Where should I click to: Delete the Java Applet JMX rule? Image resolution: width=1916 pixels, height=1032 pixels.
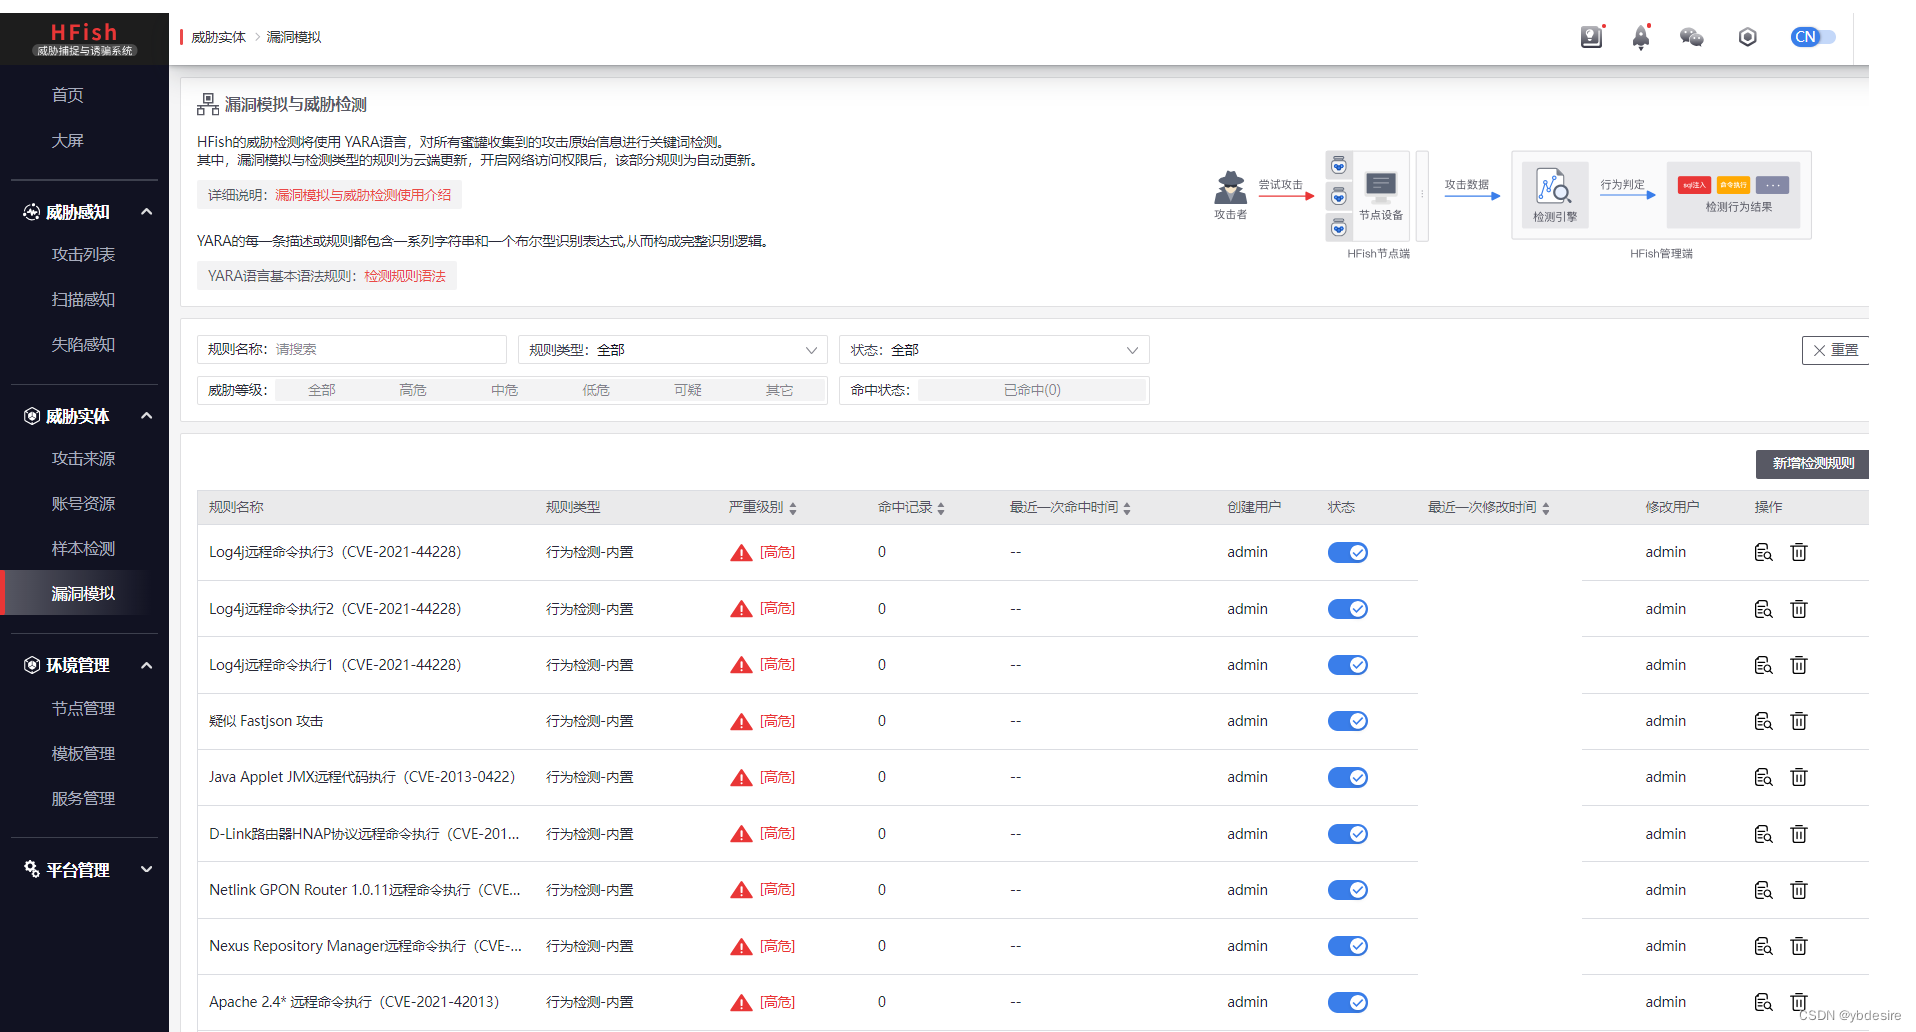[1798, 777]
